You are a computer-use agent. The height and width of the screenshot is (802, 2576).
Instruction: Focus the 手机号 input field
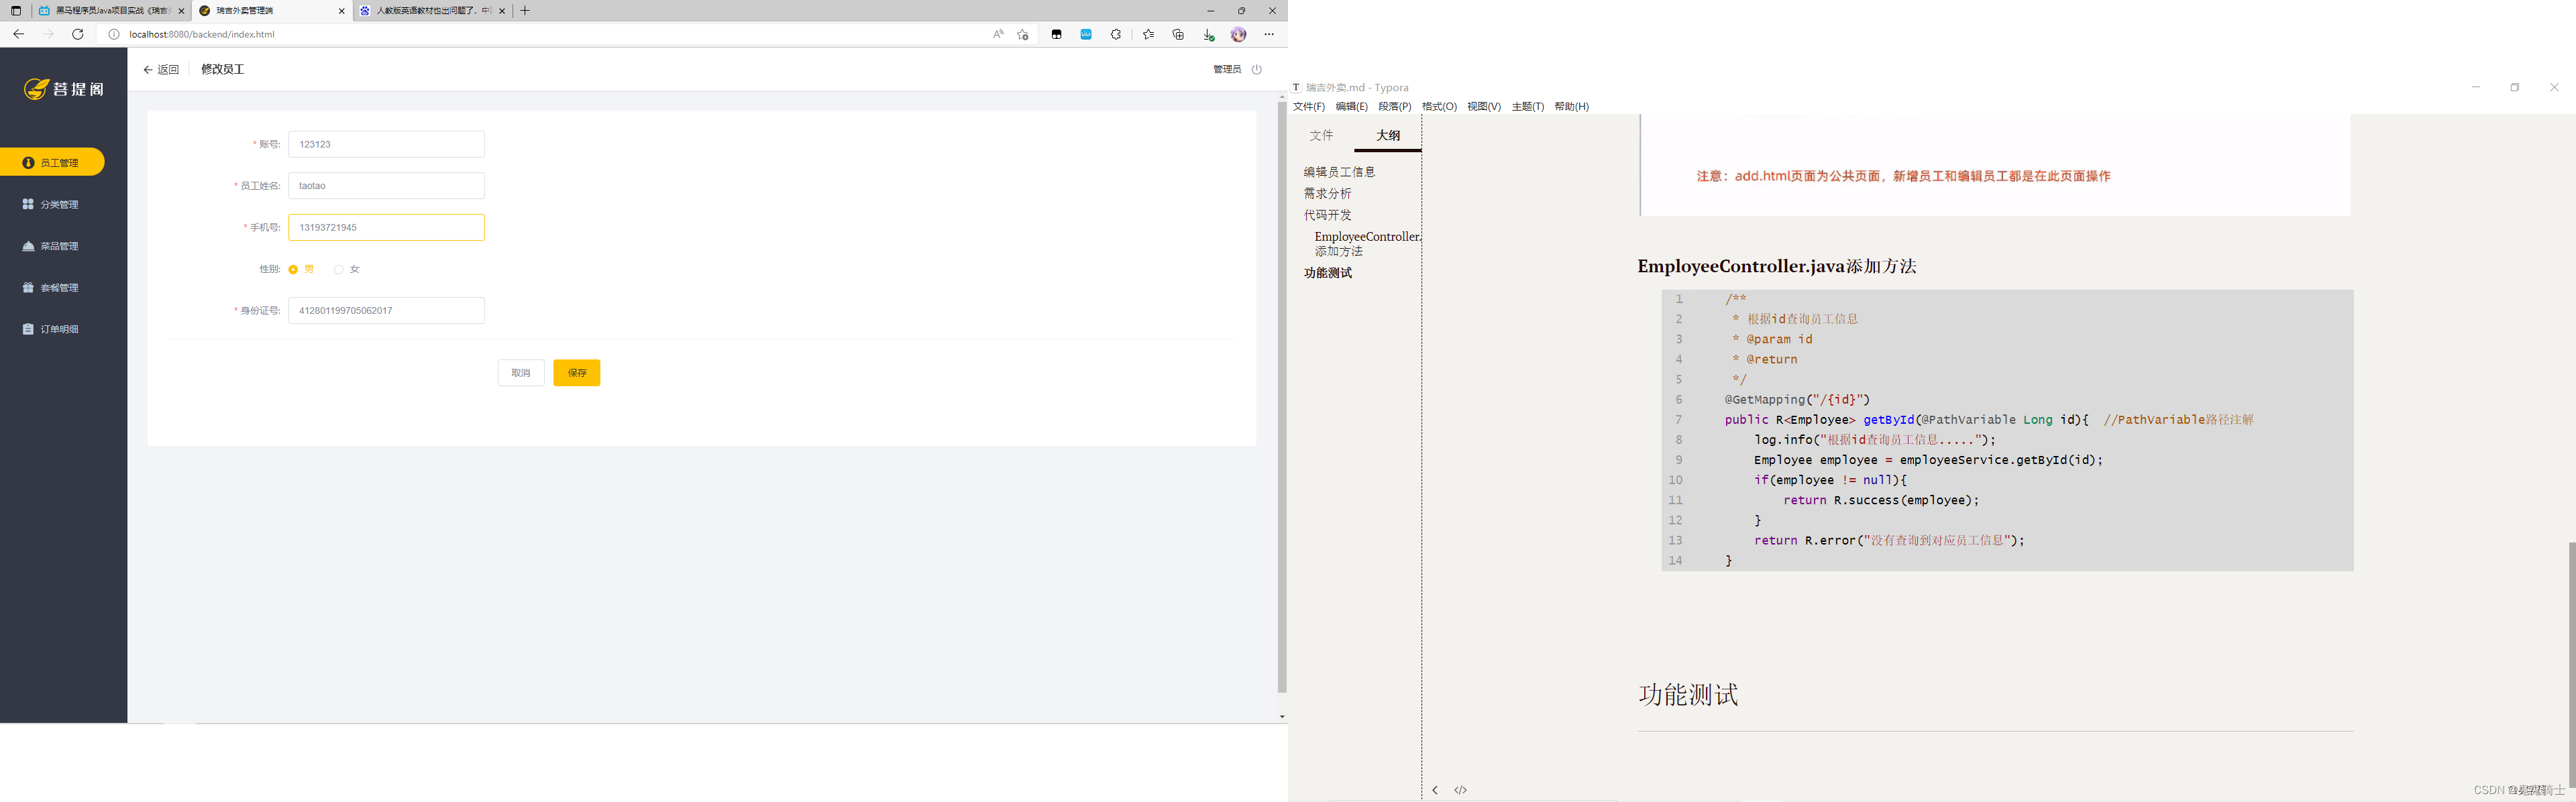point(387,227)
